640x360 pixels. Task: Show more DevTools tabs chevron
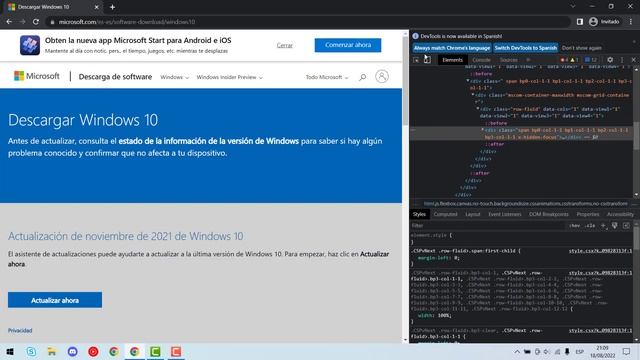[x=529, y=60]
